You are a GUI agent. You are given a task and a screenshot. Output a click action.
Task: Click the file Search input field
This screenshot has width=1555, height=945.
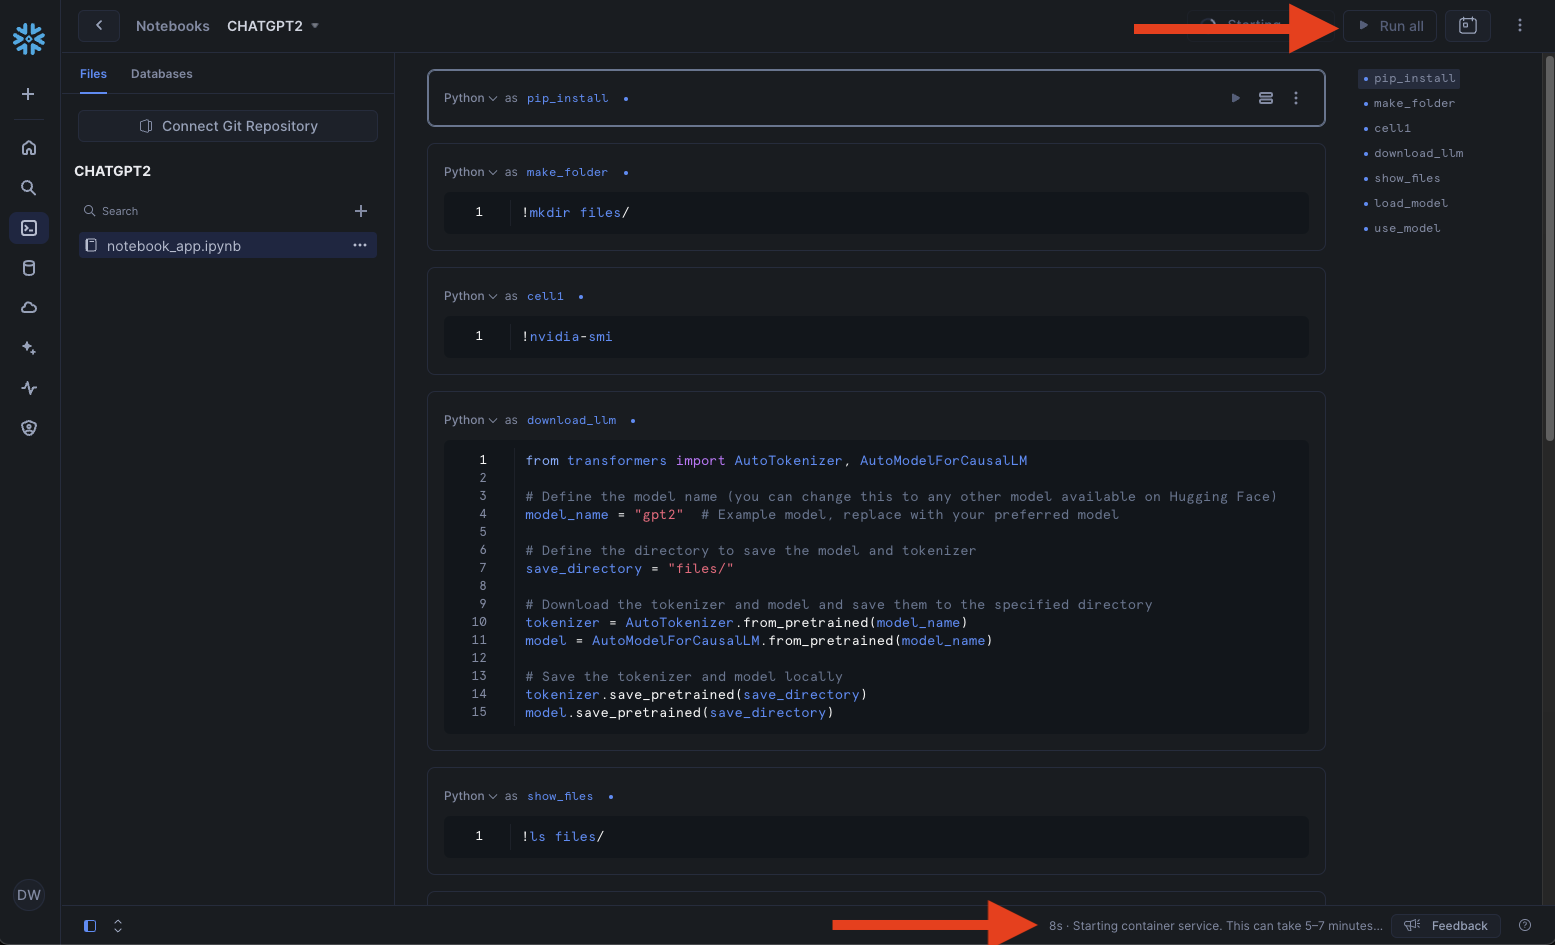214,211
